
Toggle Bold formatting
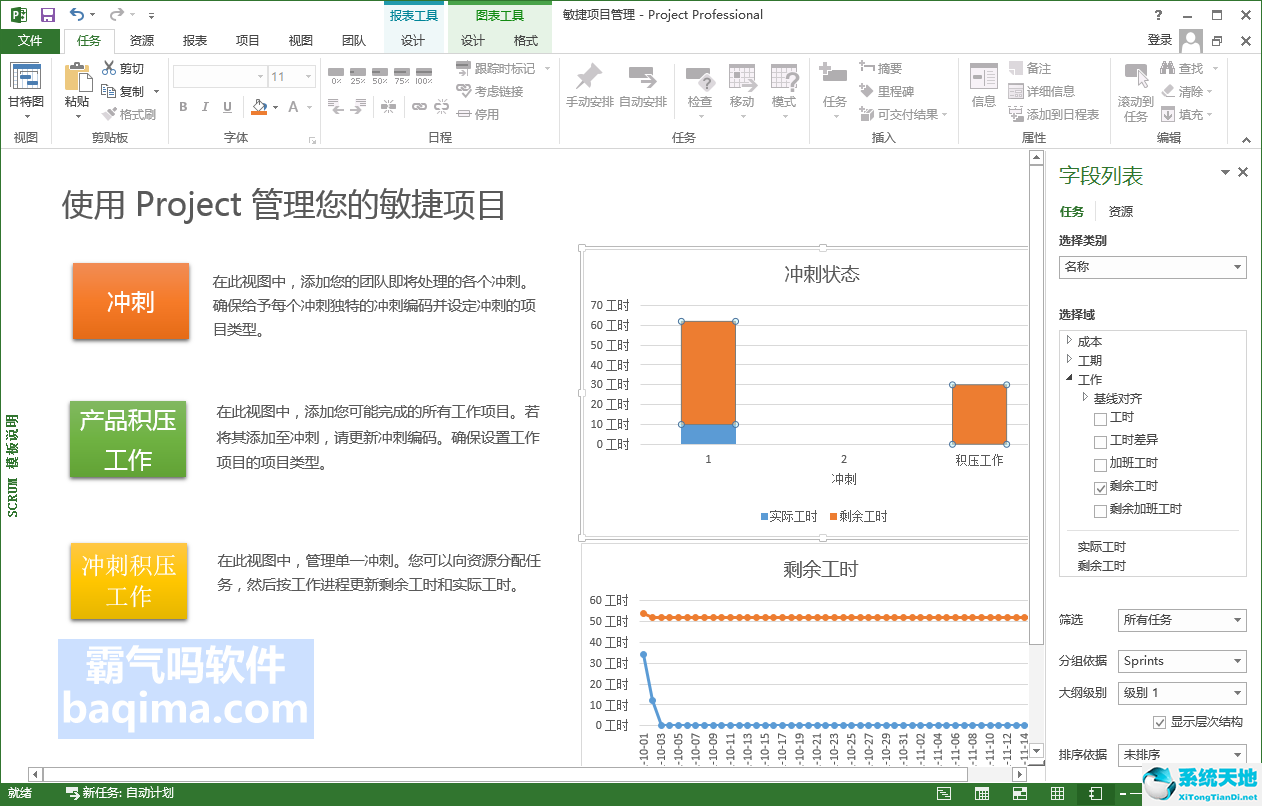[183, 107]
